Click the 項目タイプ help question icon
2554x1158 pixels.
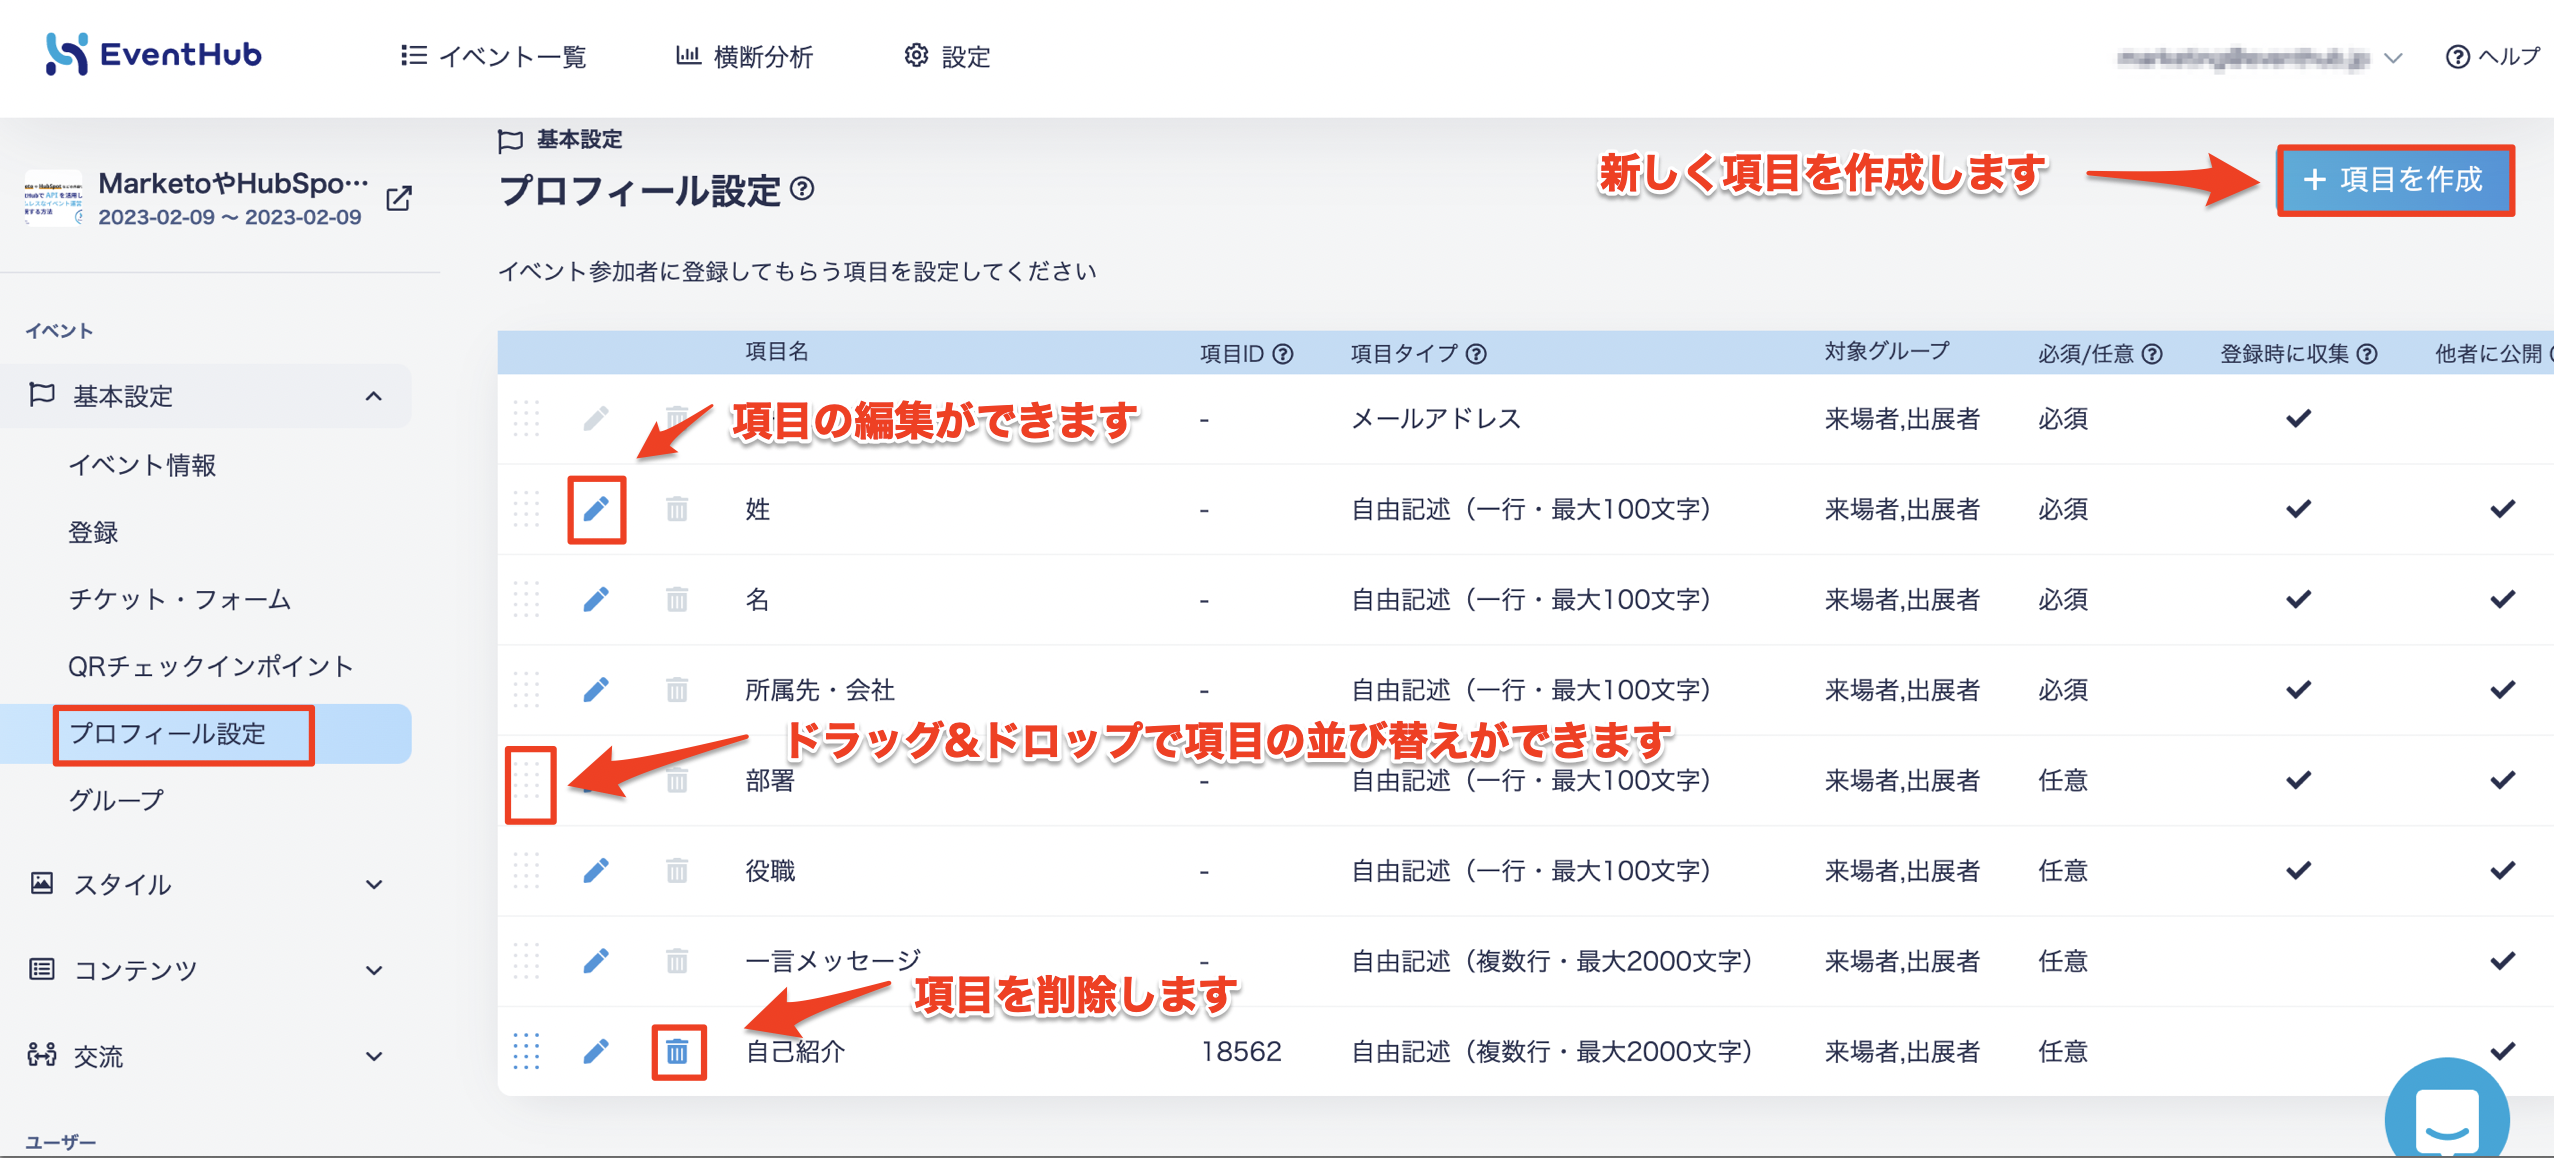pyautogui.click(x=1476, y=354)
